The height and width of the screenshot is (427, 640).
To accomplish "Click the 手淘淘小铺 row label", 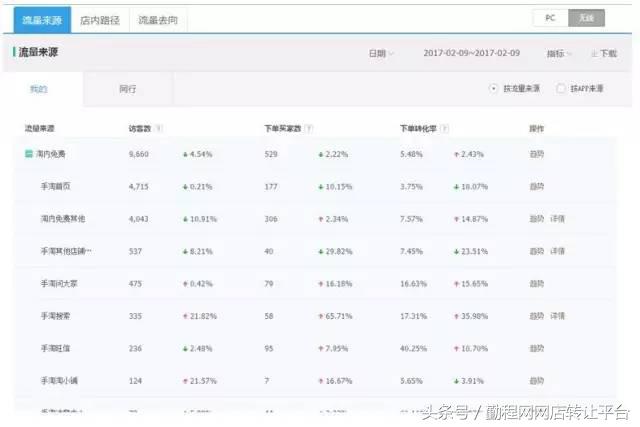I will (59, 381).
